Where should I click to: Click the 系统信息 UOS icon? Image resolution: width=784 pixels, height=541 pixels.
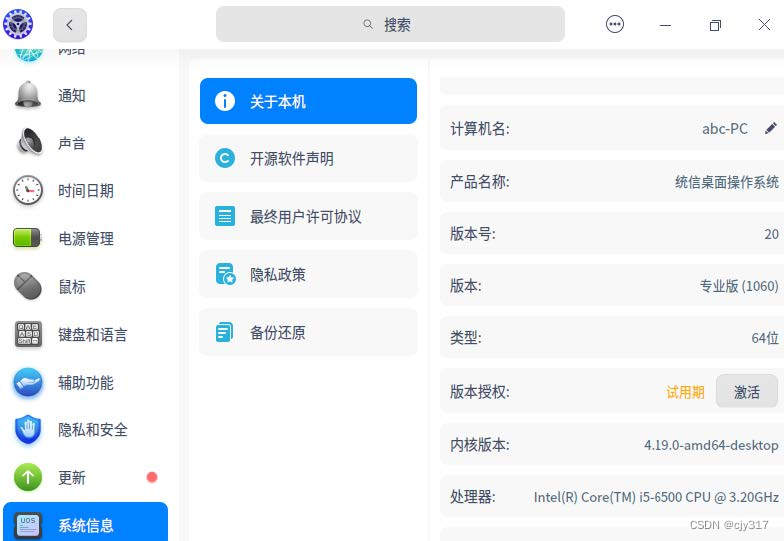[28, 525]
